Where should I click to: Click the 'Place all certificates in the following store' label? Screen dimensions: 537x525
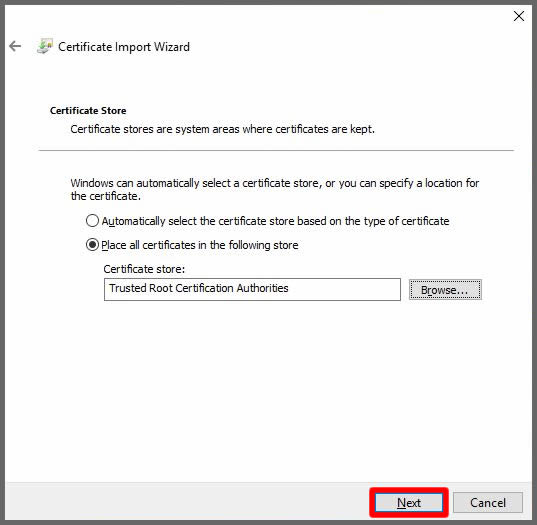pyautogui.click(x=200, y=245)
